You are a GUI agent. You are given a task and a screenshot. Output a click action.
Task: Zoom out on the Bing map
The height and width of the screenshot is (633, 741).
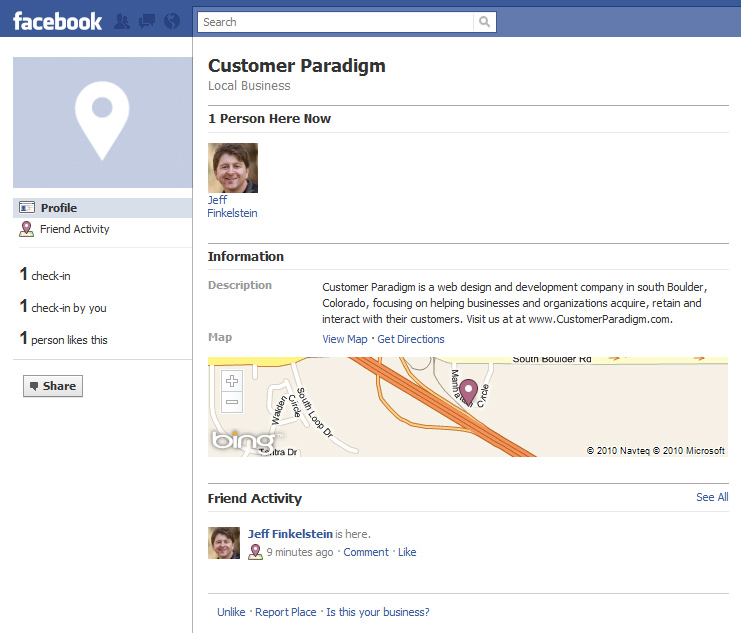tap(232, 402)
